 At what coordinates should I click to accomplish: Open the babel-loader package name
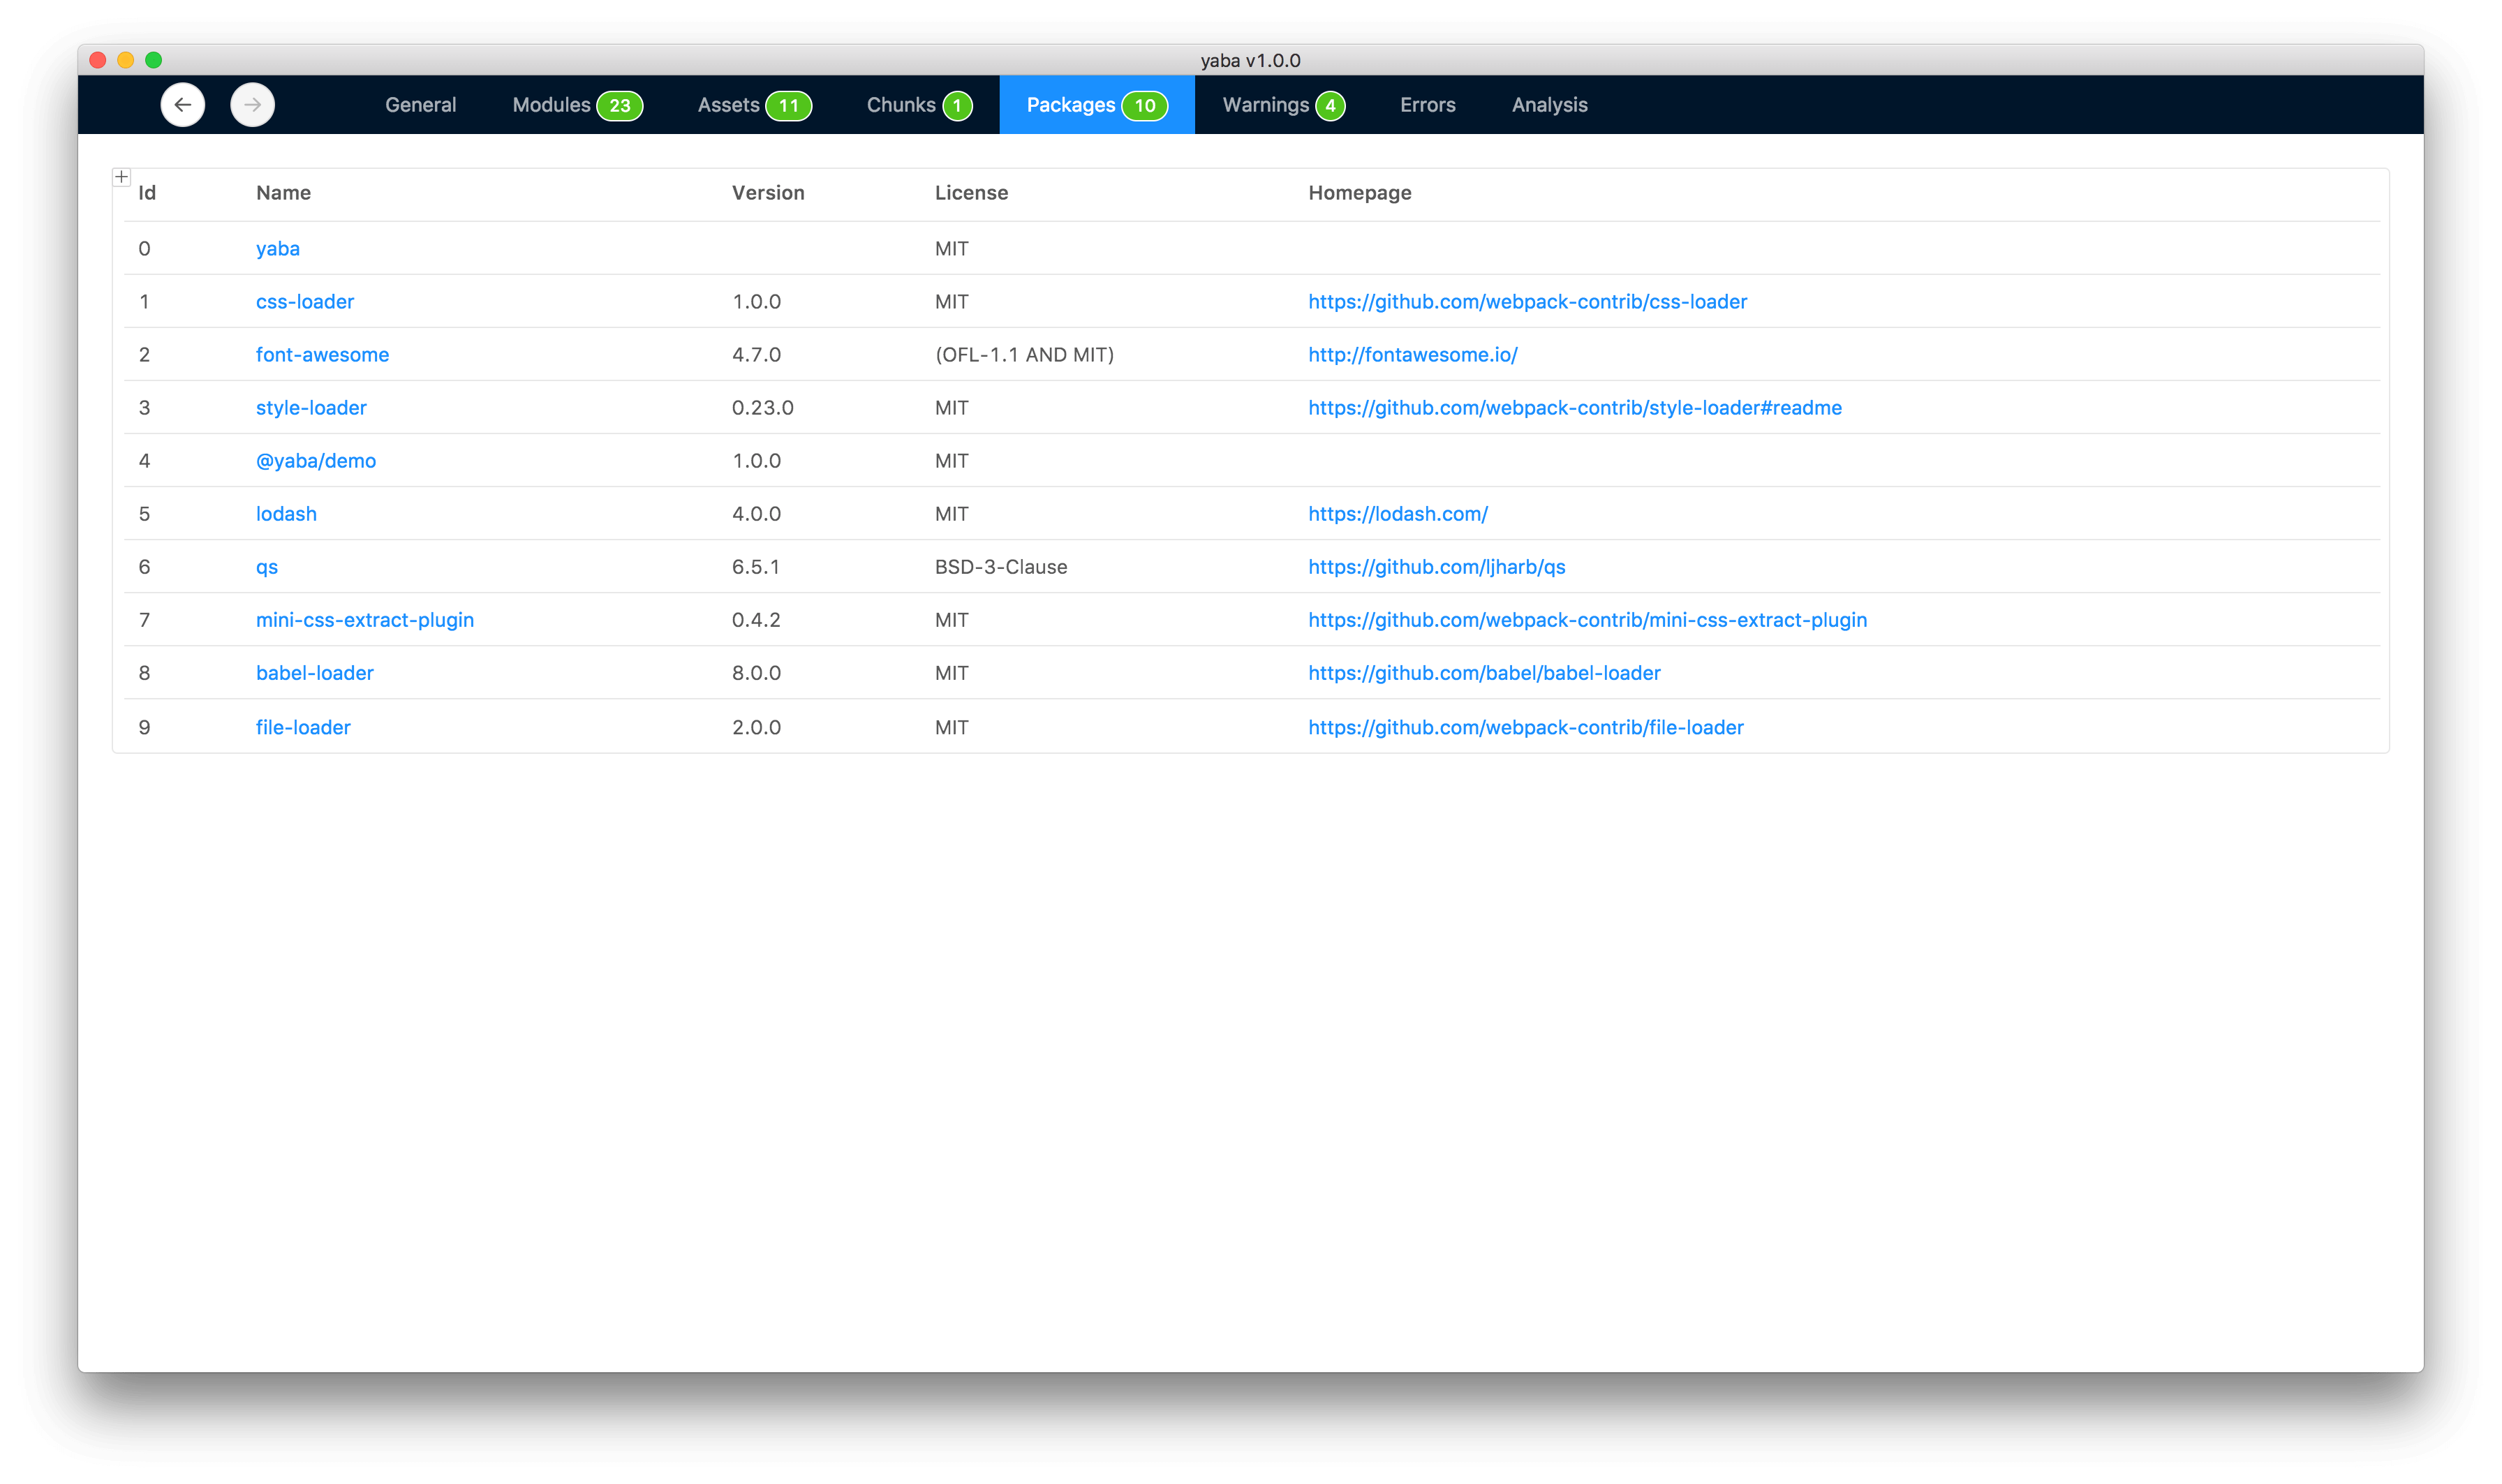[x=315, y=673]
